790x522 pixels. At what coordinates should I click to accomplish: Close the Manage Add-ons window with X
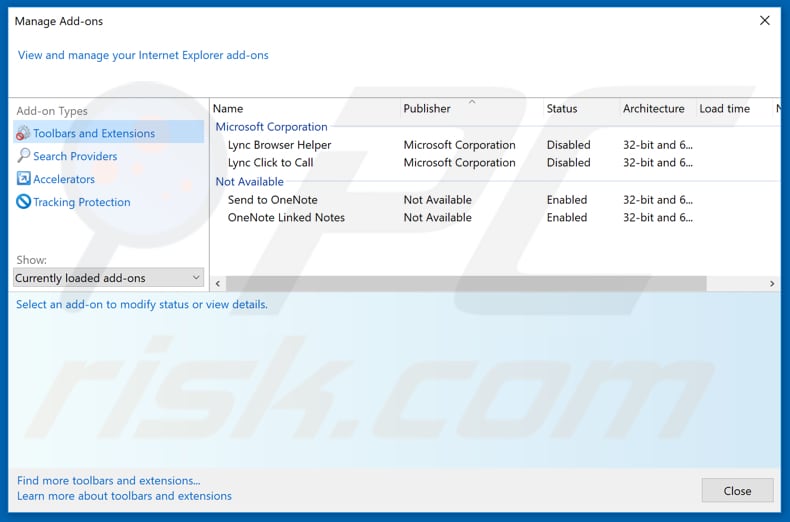[765, 21]
